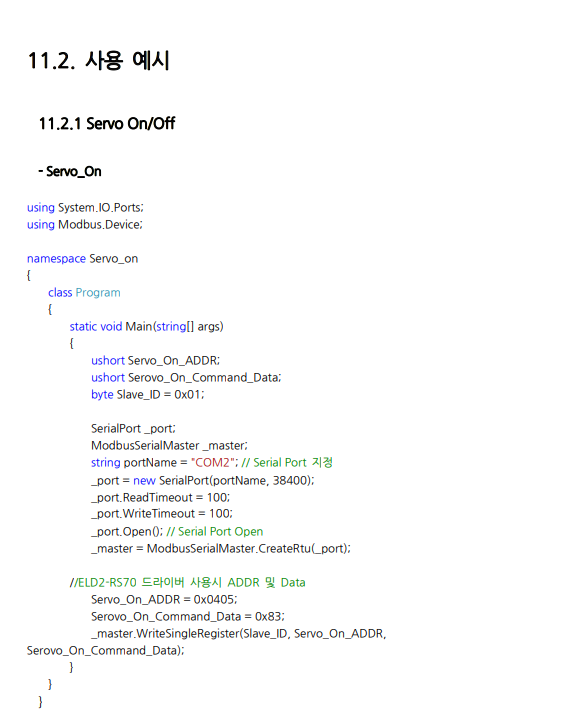Viewport: 570px width, 728px height.
Task: Click the line "using System.IO.Ports;"
Action: [x=85, y=208]
